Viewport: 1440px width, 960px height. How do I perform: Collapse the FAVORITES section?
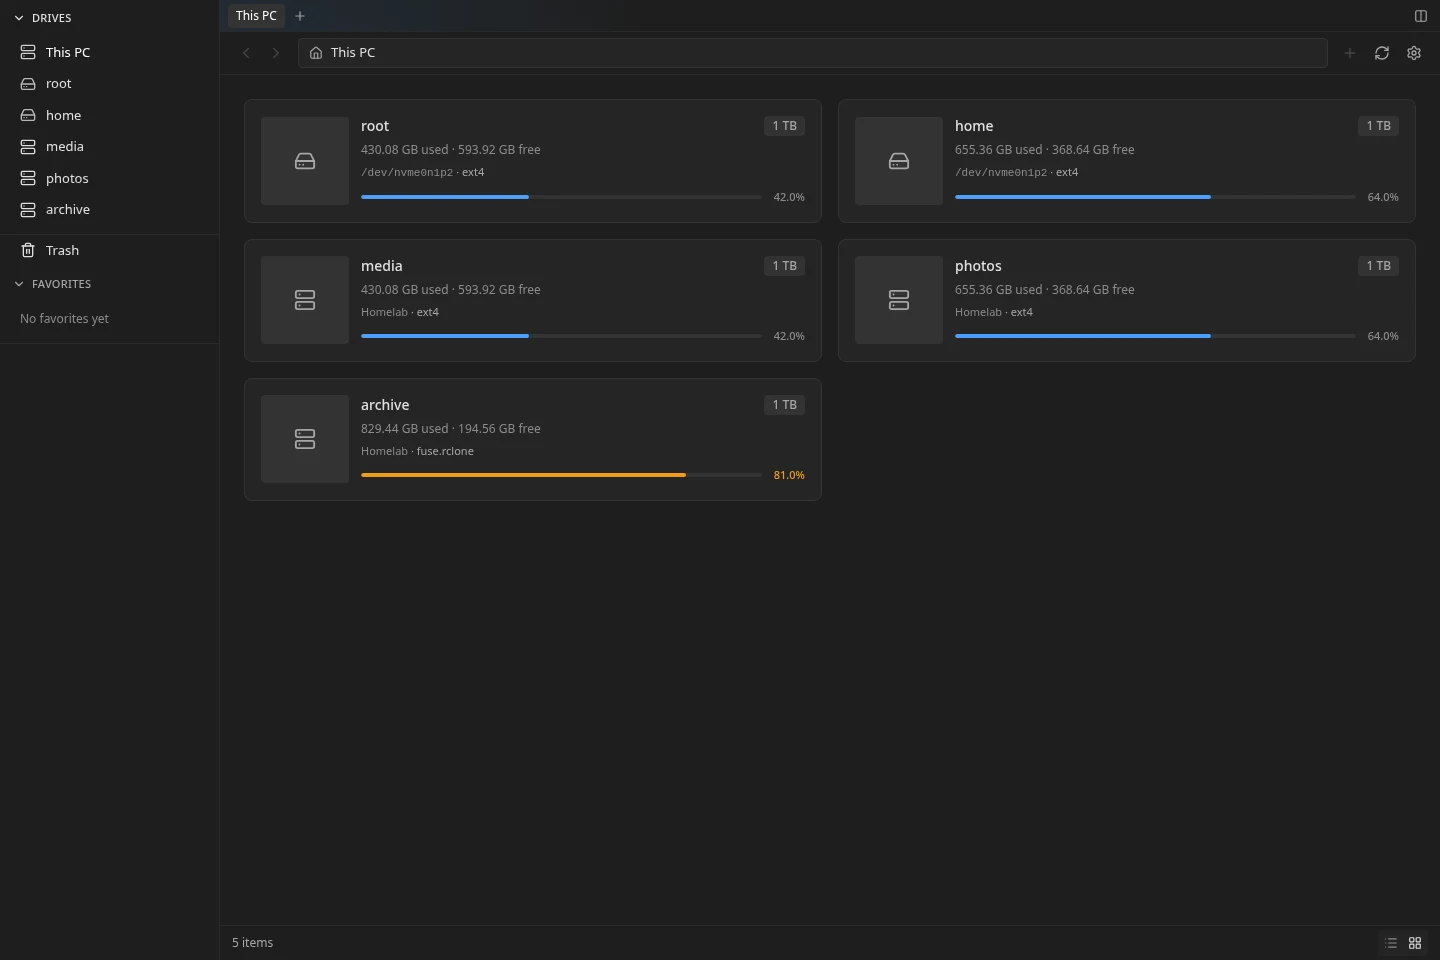tap(19, 284)
